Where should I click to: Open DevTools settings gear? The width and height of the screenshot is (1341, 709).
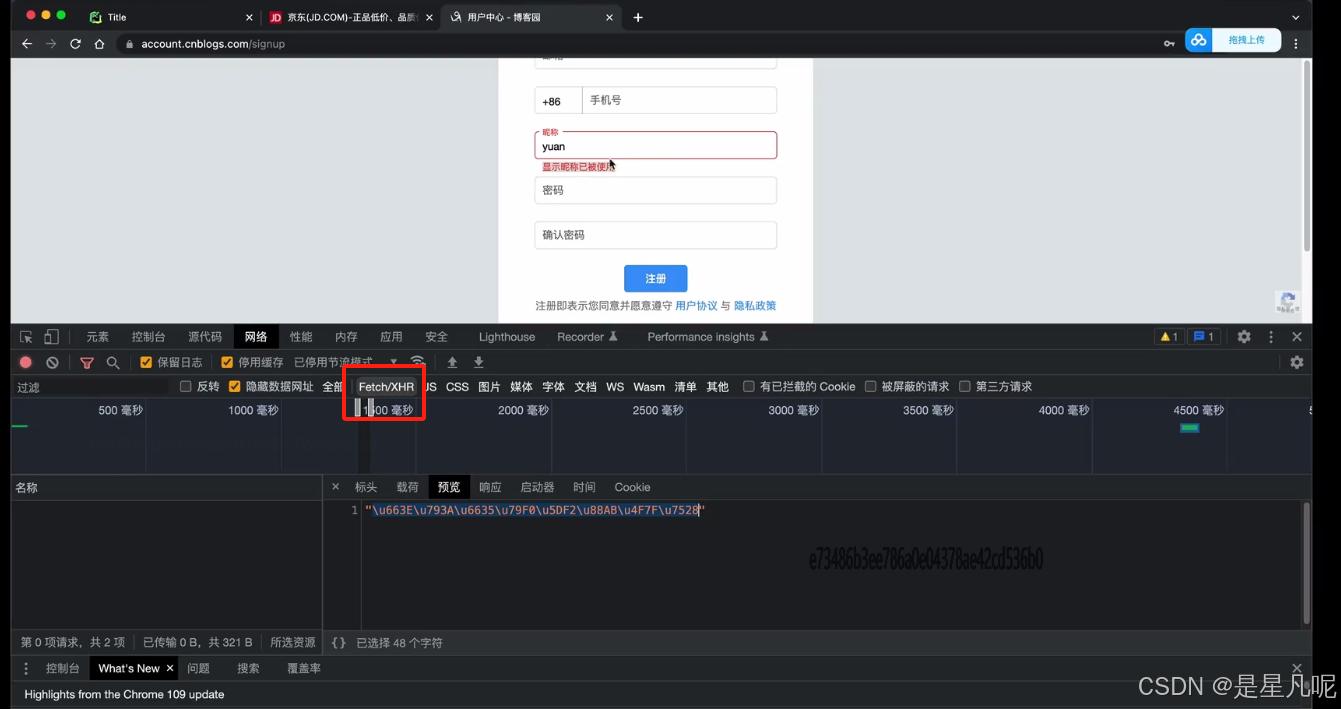coord(1244,337)
